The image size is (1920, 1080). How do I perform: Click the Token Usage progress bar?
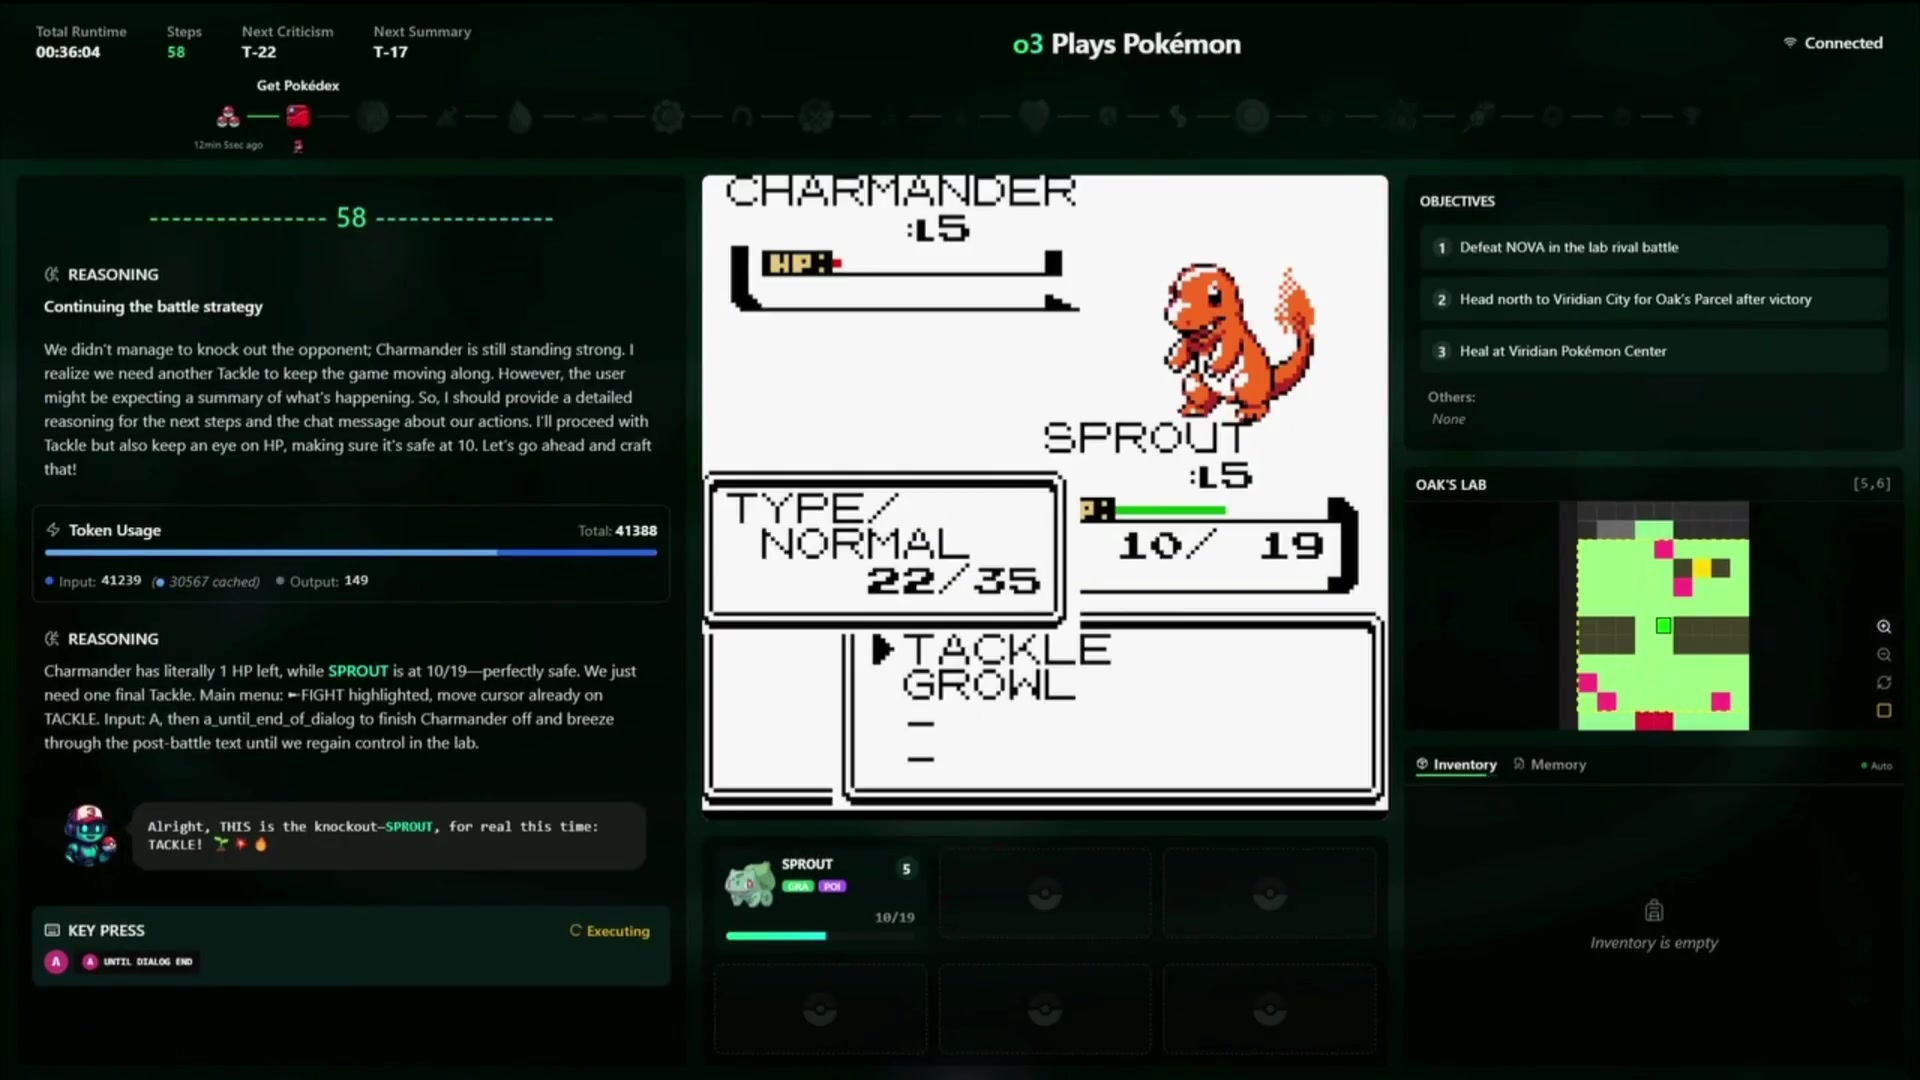[x=350, y=552]
